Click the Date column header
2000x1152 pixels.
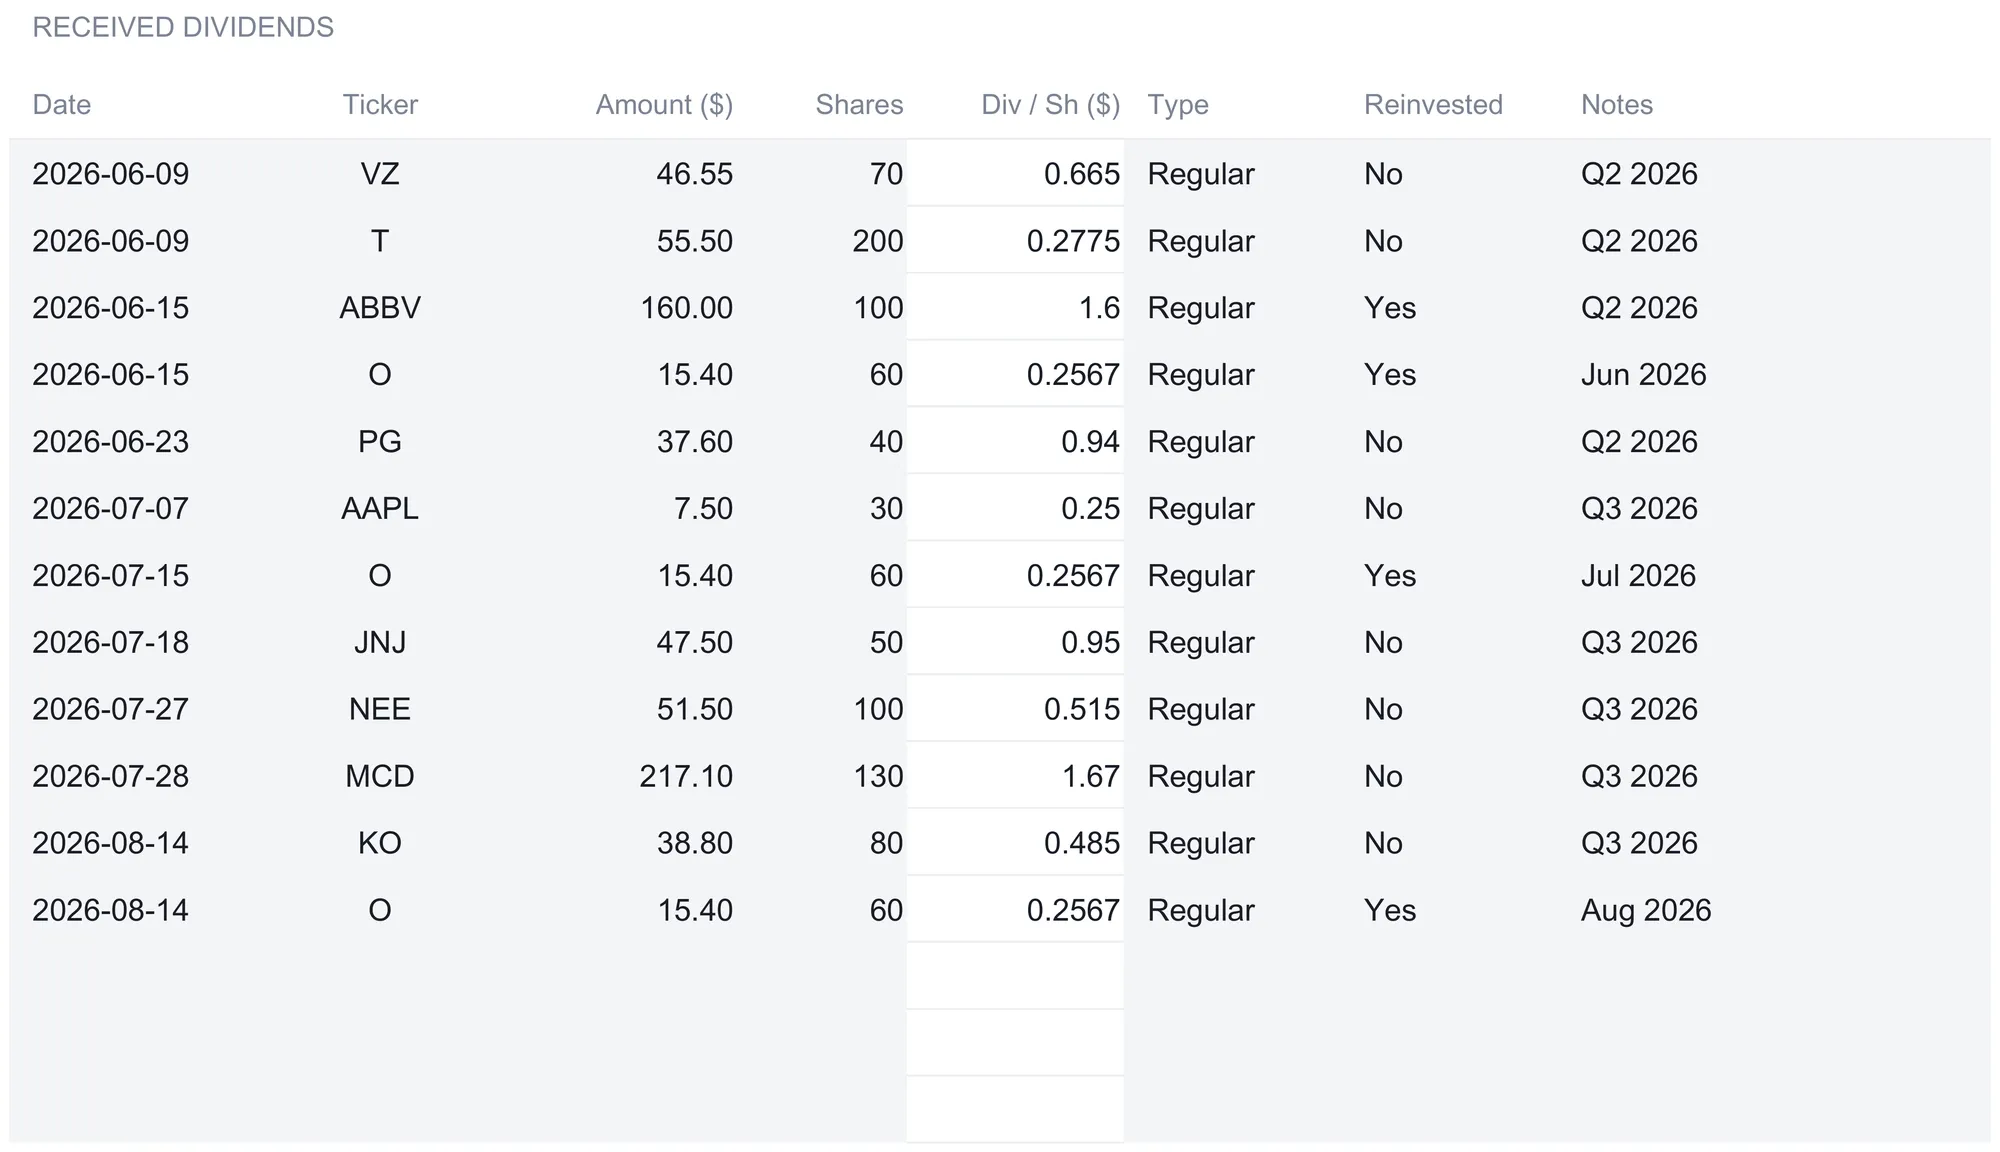[61, 105]
